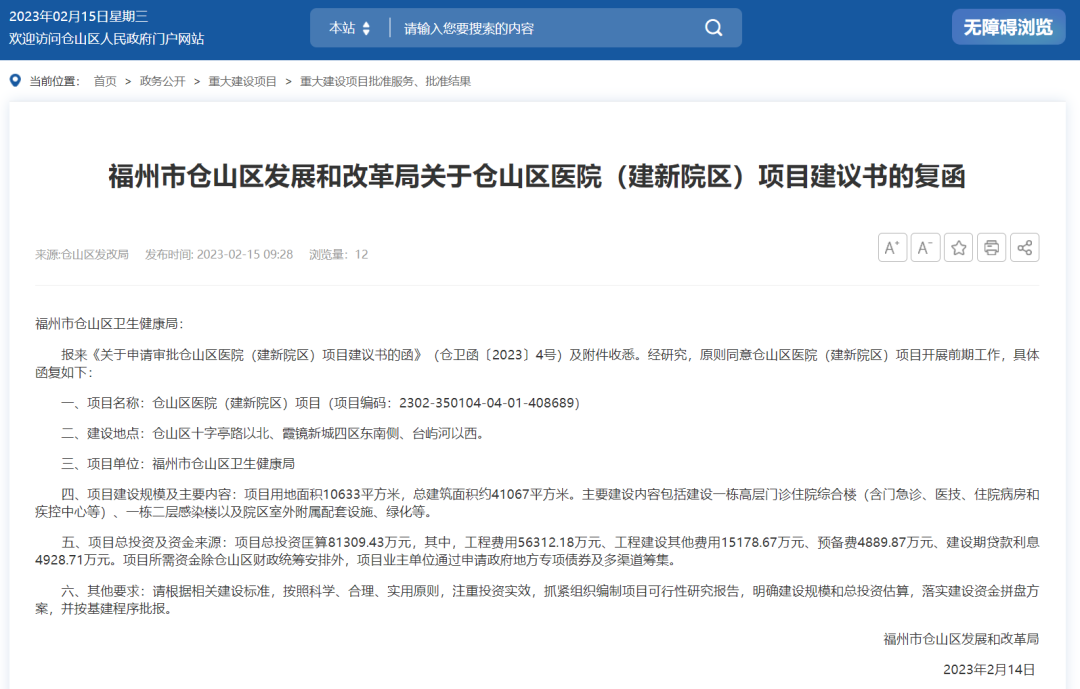Click salutation 福州市仓山区卫生健康局:

110,324
